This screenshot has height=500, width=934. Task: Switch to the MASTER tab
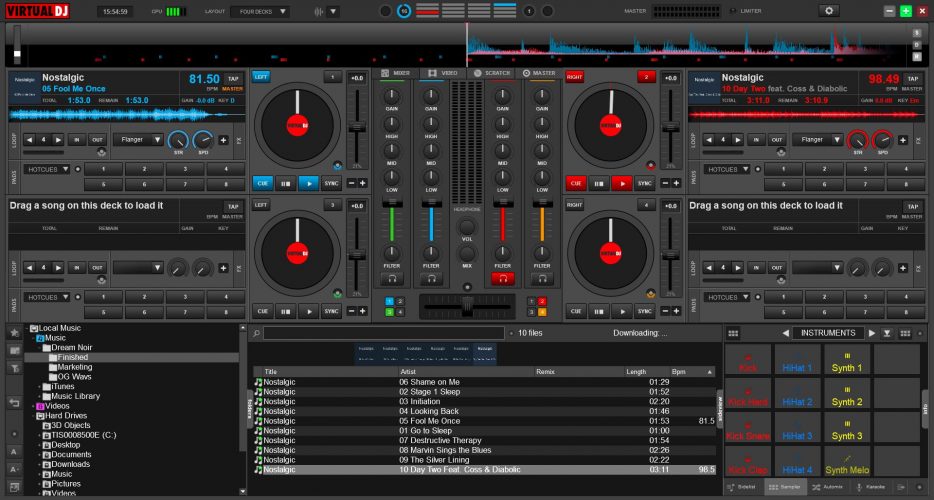[539, 73]
